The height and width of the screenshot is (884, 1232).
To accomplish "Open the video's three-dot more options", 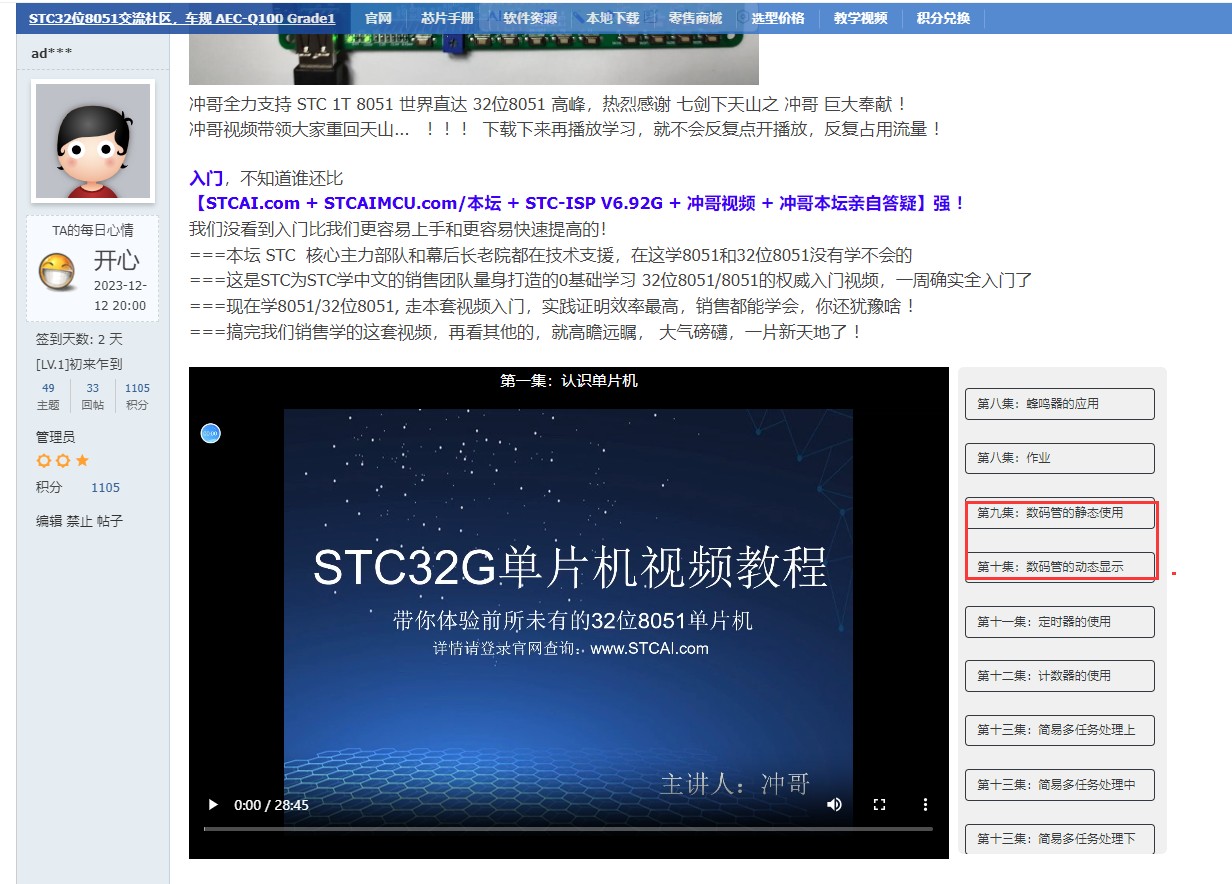I will pos(926,804).
